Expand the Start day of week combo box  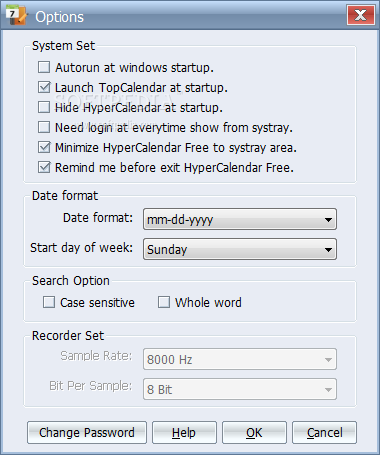240,249
